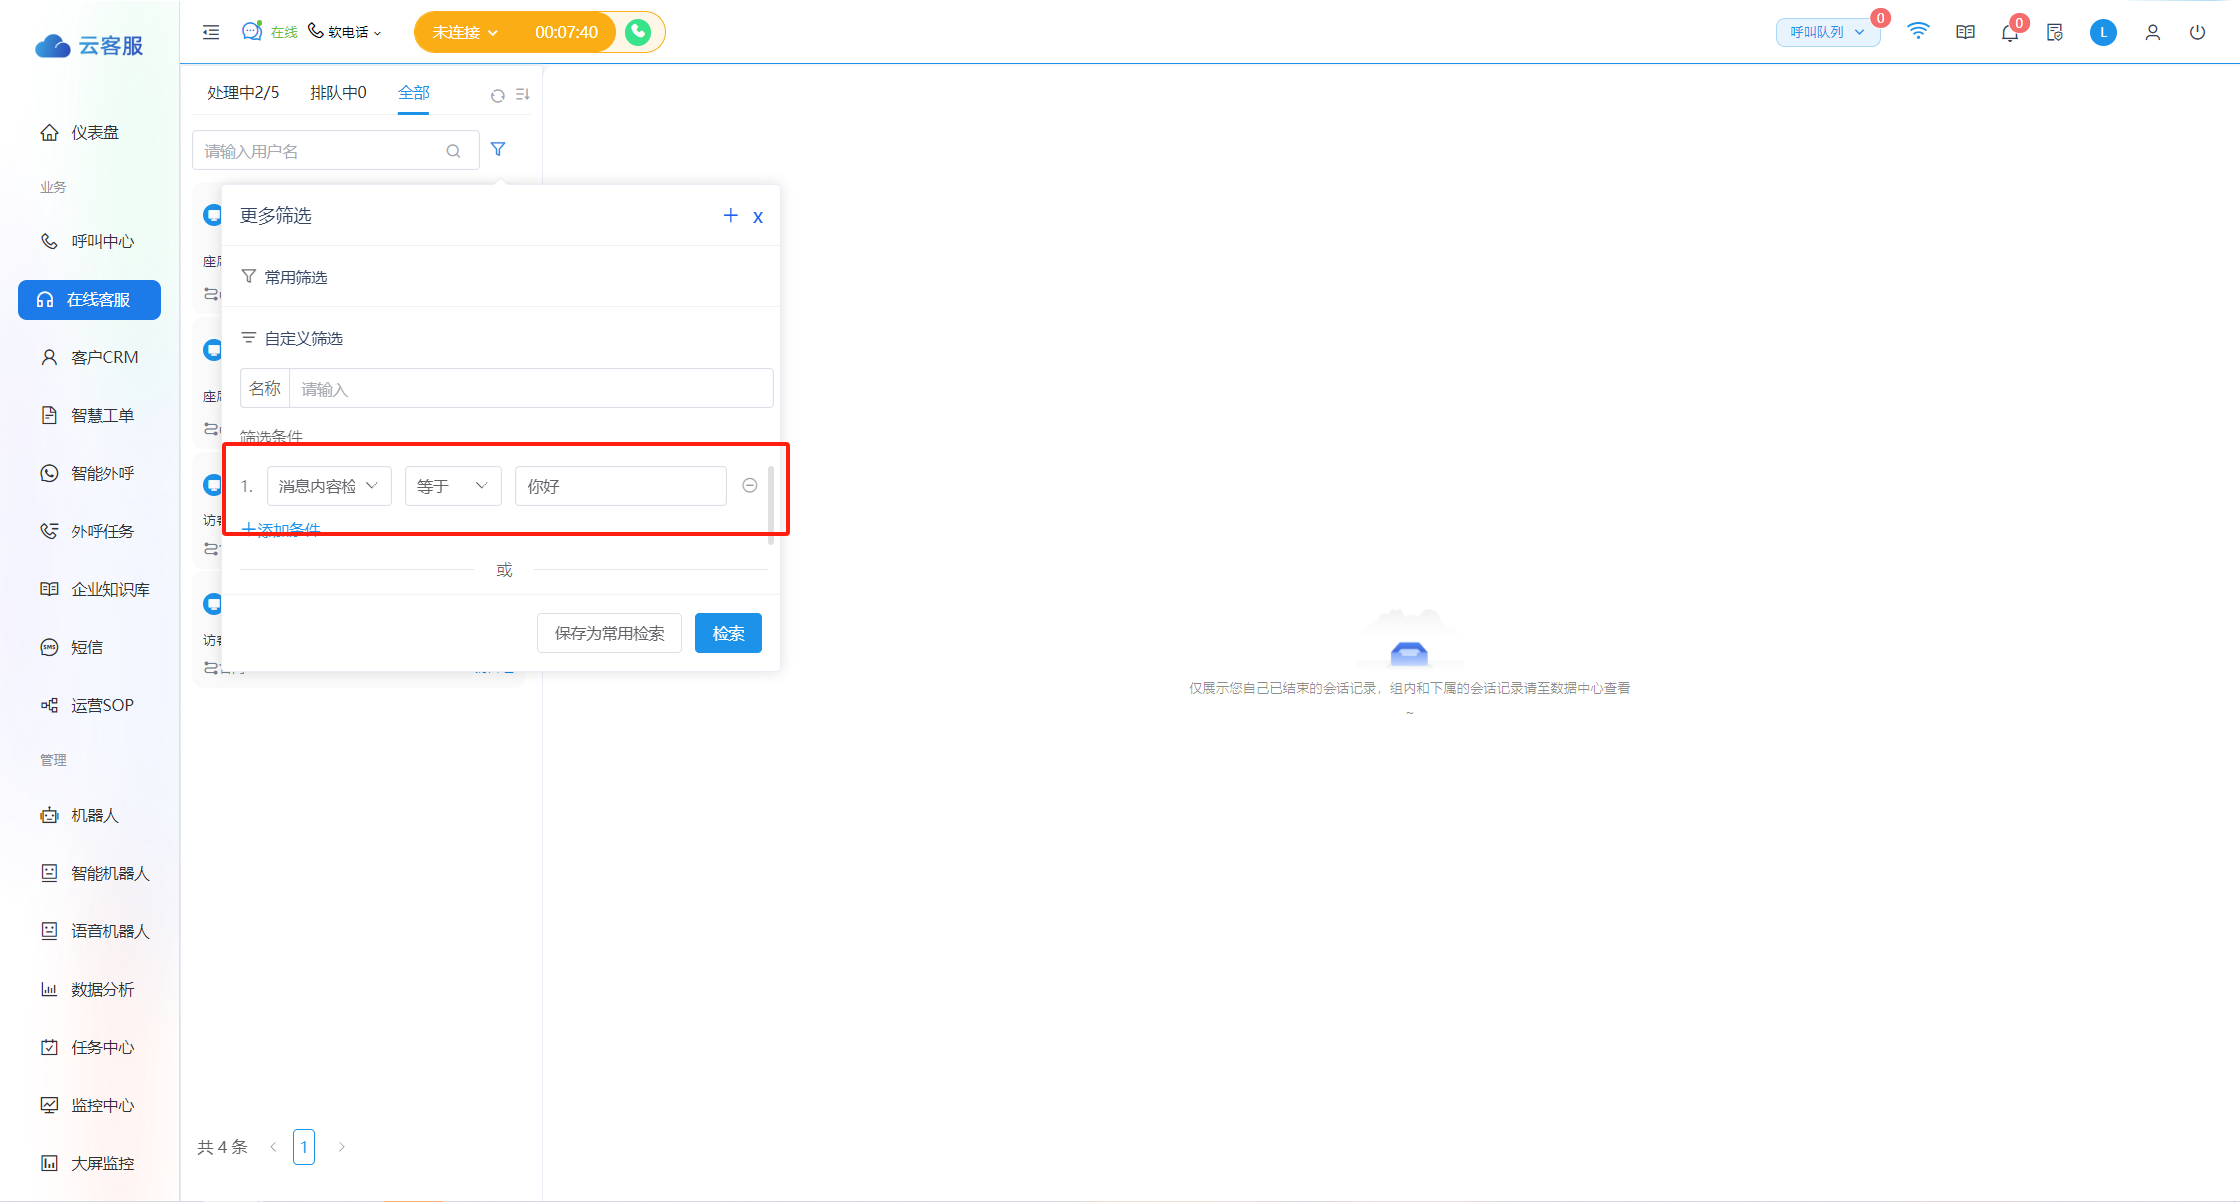Click the sort order icon beside refresh
Viewport: 2240px width, 1202px height.
click(x=522, y=94)
